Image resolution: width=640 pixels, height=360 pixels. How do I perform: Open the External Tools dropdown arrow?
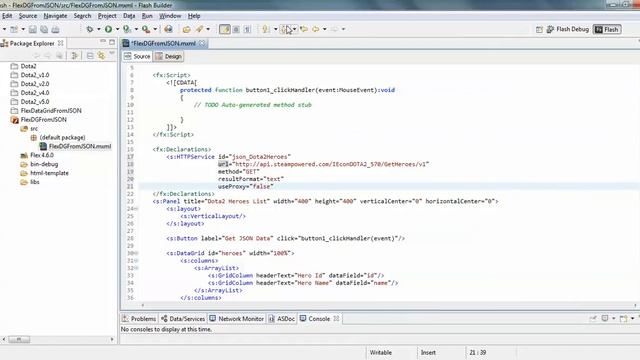pyautogui.click(x=155, y=29)
